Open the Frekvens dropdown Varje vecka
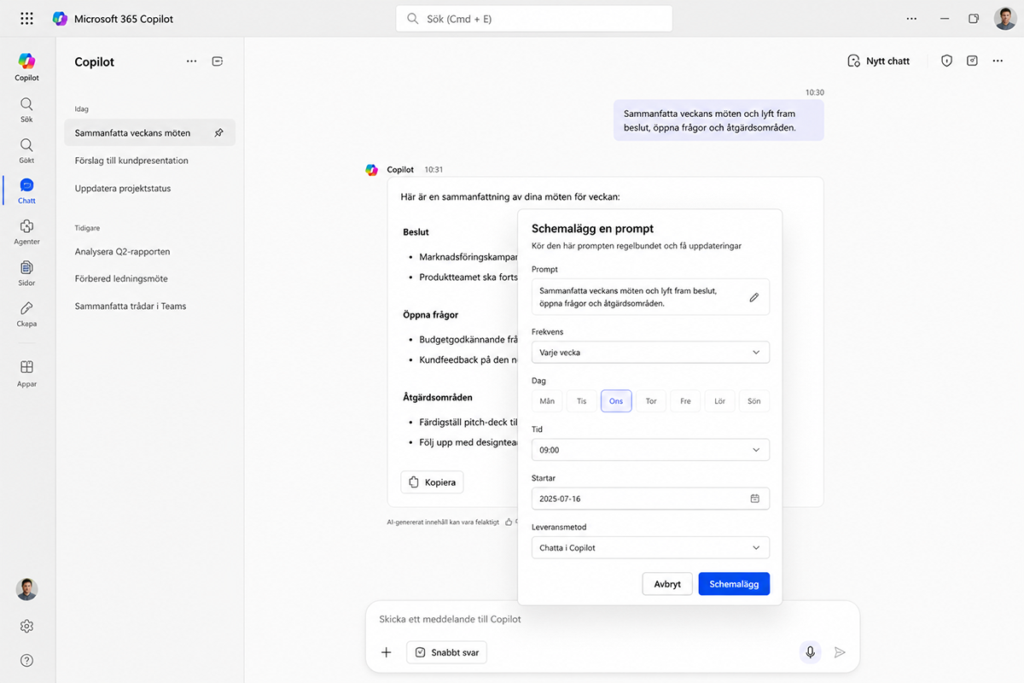 click(650, 352)
